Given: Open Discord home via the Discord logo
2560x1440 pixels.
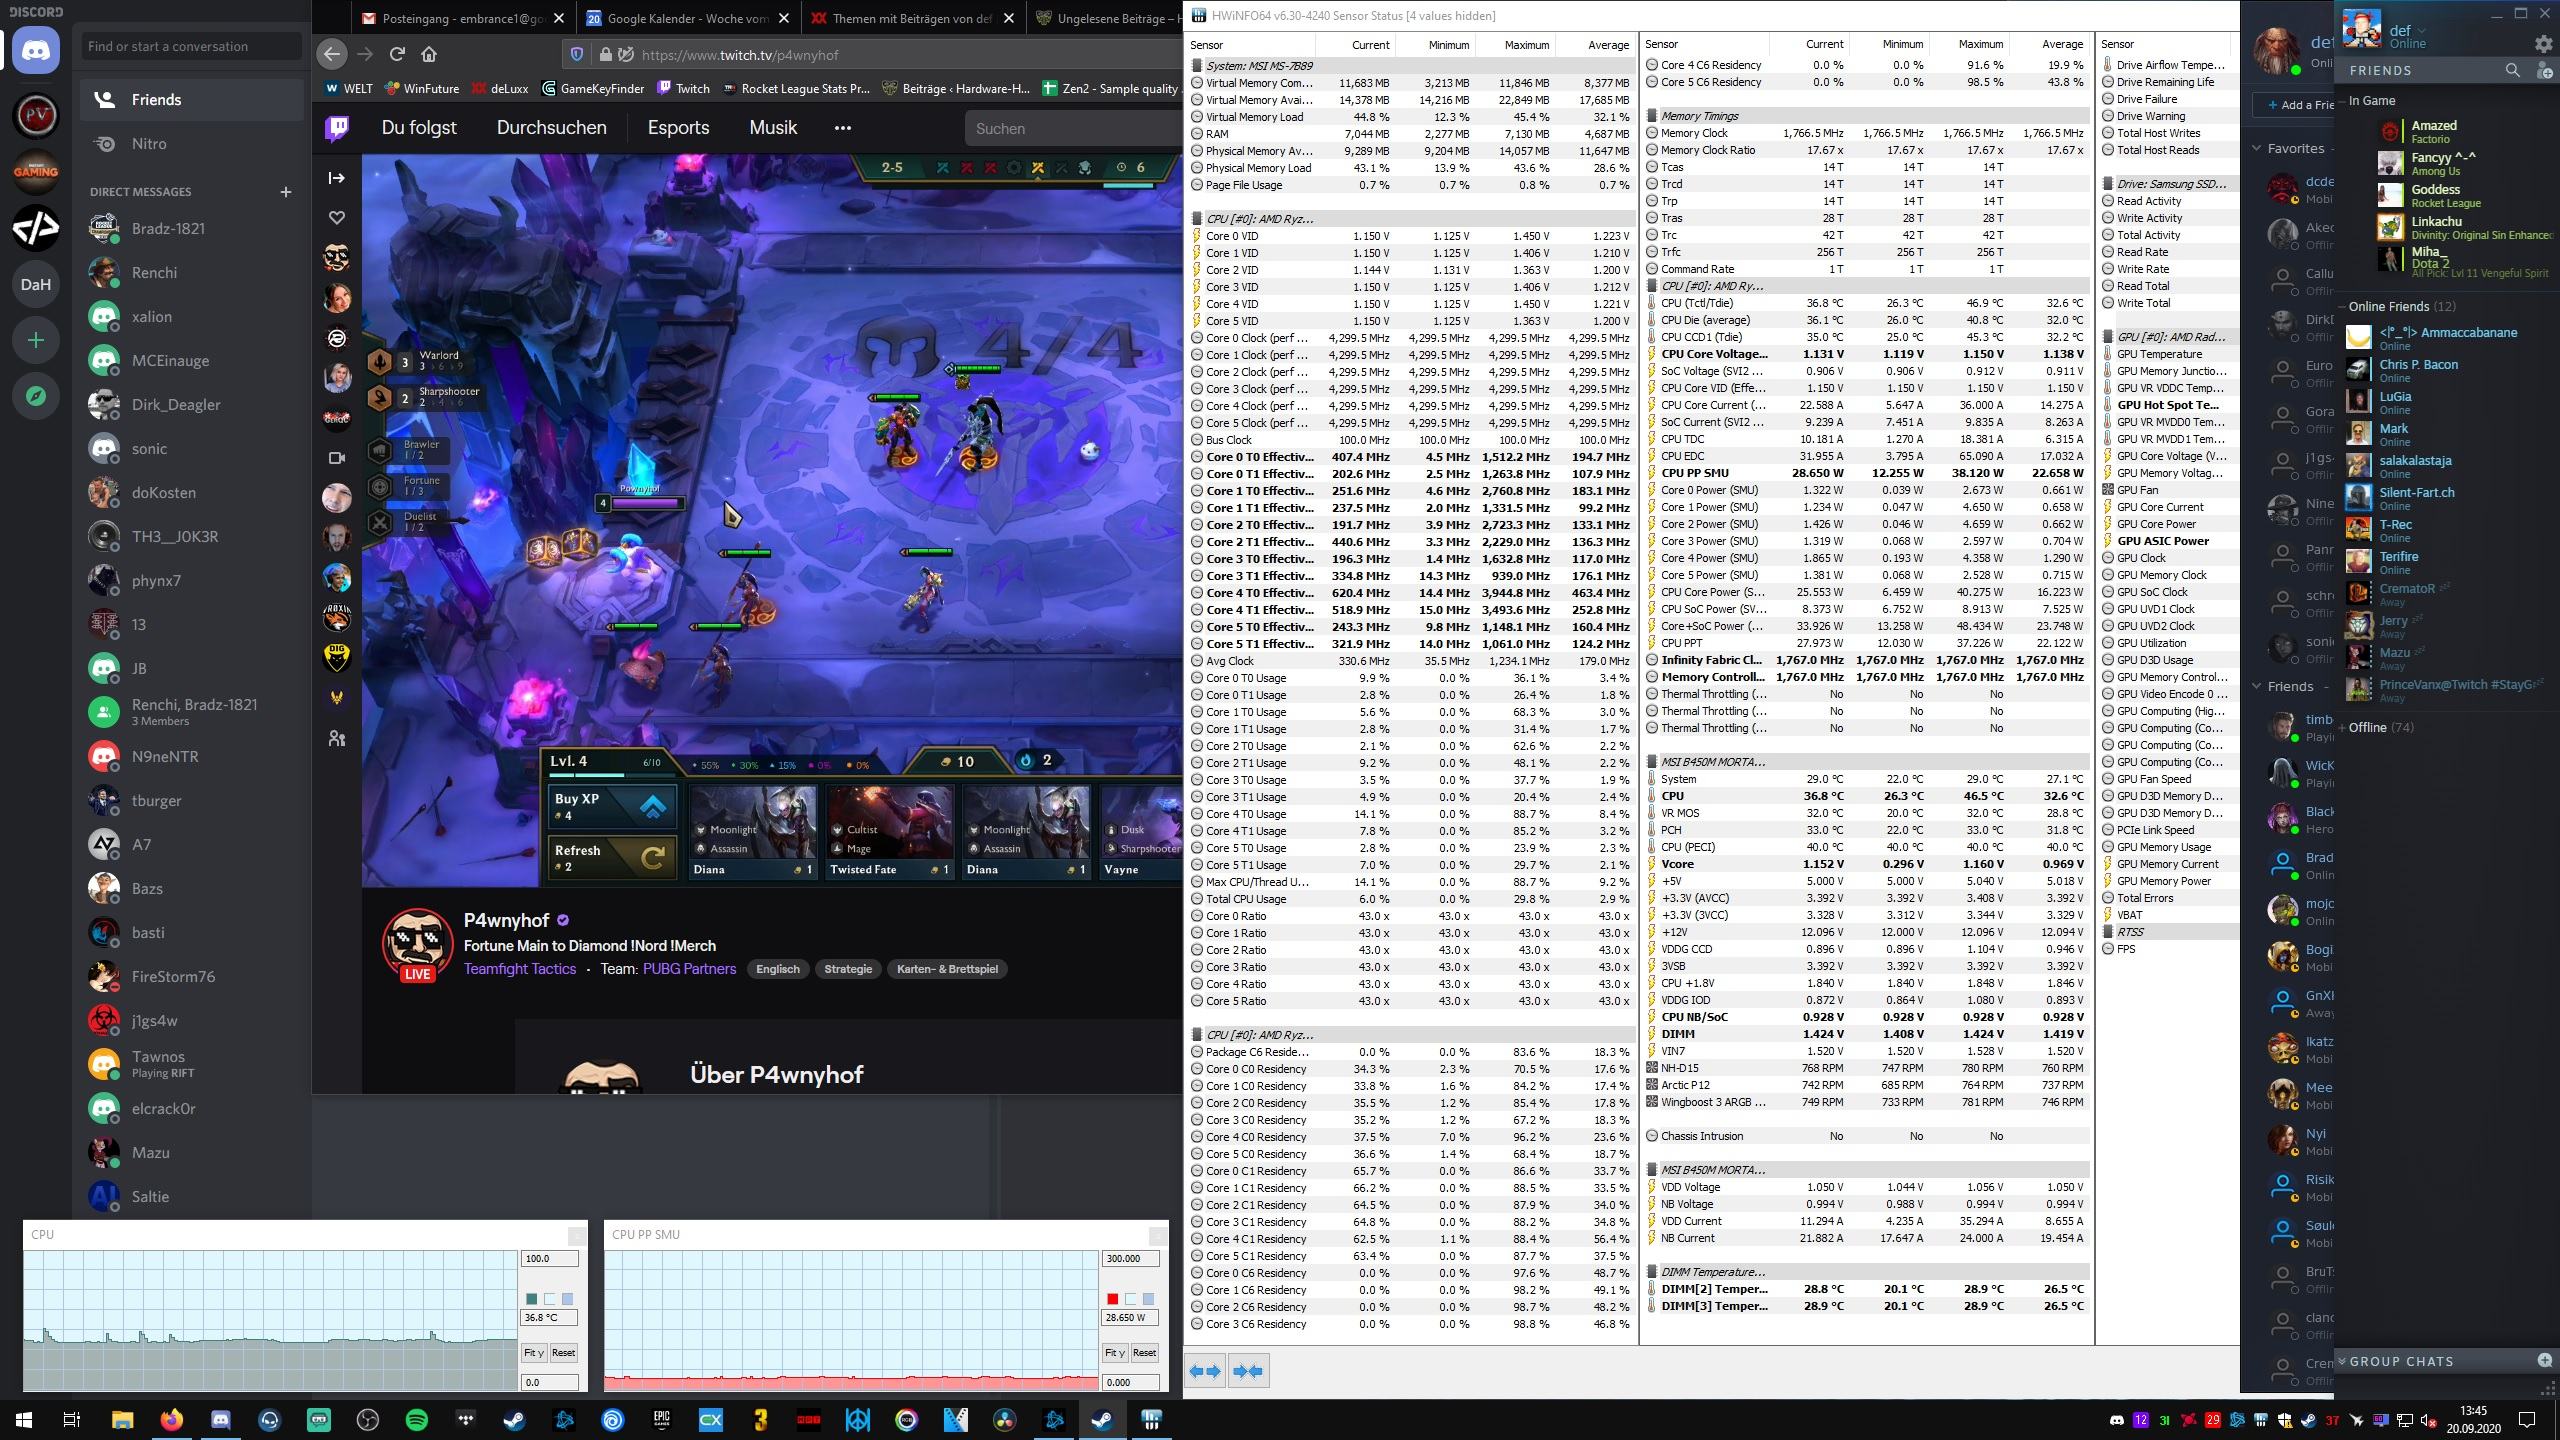Looking at the screenshot, I should [36, 50].
